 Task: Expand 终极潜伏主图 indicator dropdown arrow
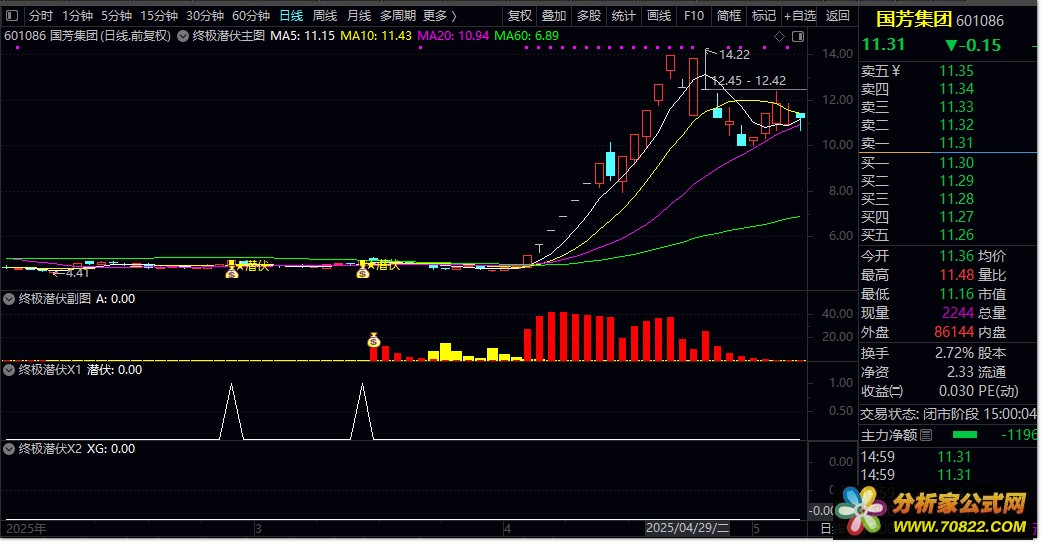pyautogui.click(x=183, y=36)
